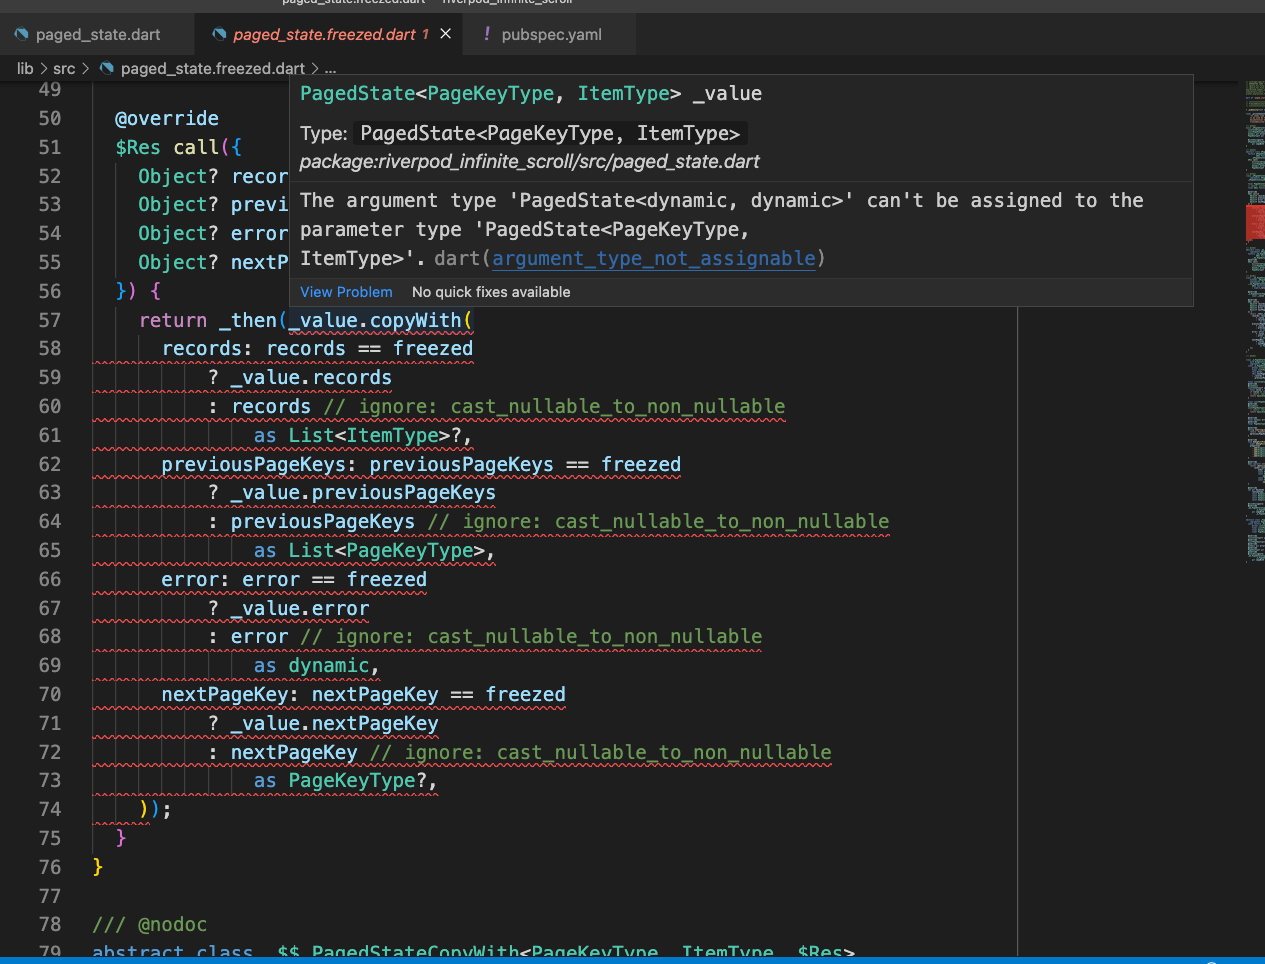1265x964 pixels.
Task: Click the View Problem link in the hover
Action: pyautogui.click(x=345, y=292)
